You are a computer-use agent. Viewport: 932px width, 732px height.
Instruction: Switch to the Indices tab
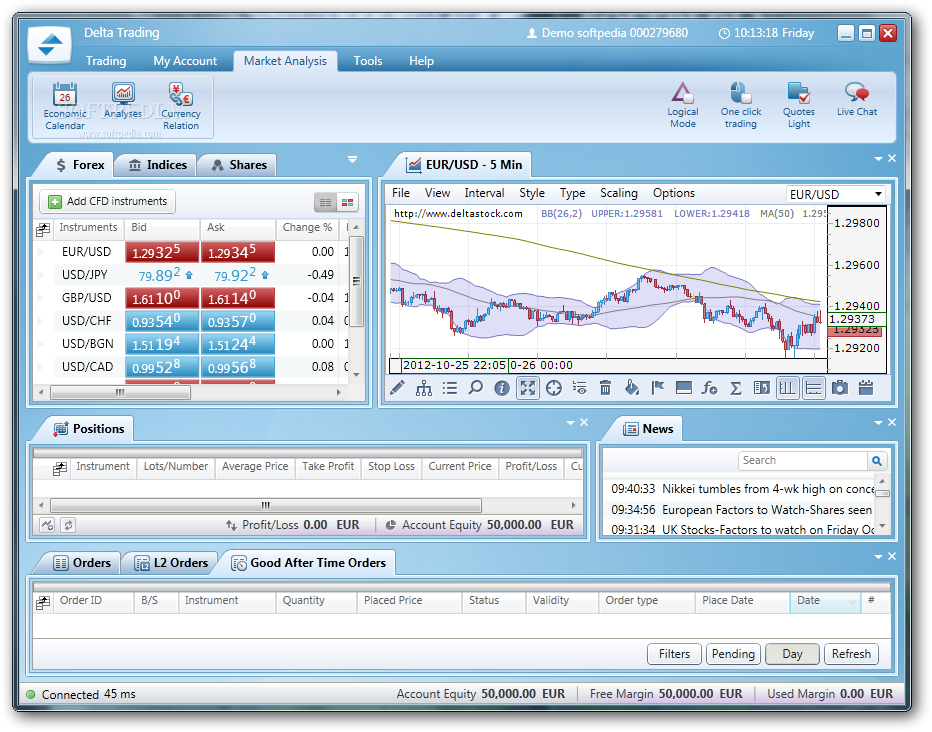pyautogui.click(x=158, y=165)
